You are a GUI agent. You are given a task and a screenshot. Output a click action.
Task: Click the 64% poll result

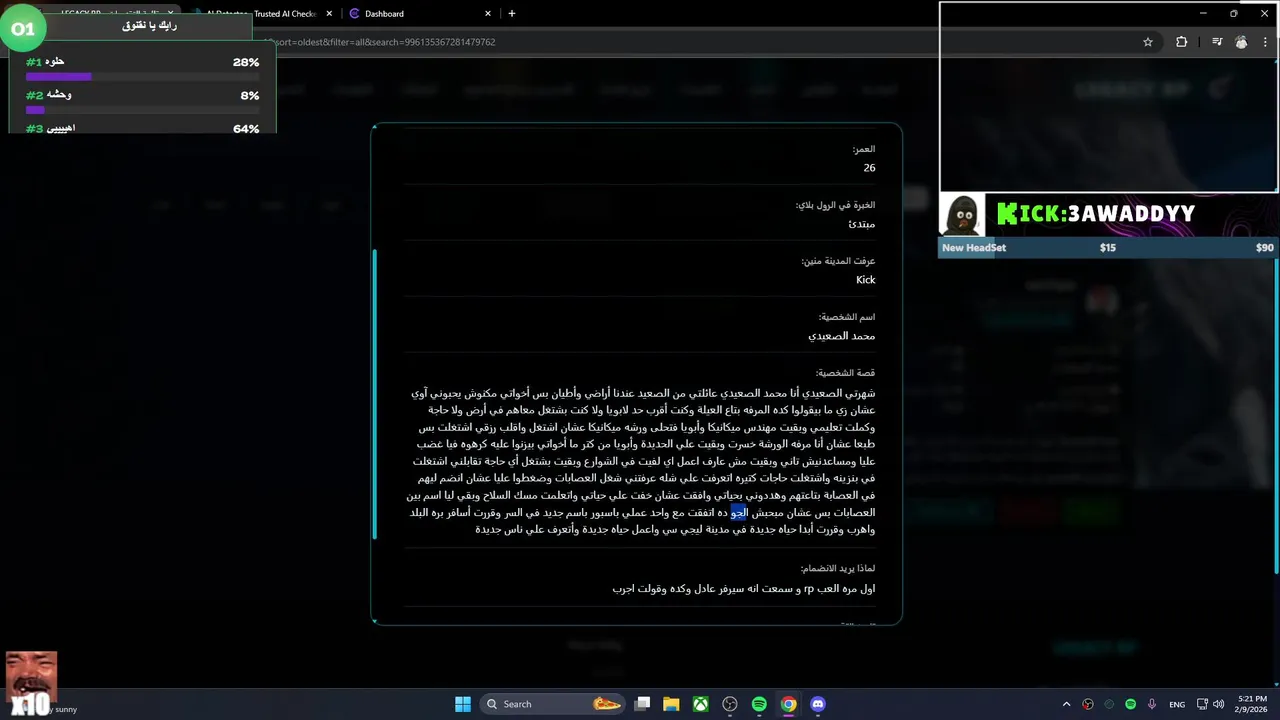click(246, 129)
